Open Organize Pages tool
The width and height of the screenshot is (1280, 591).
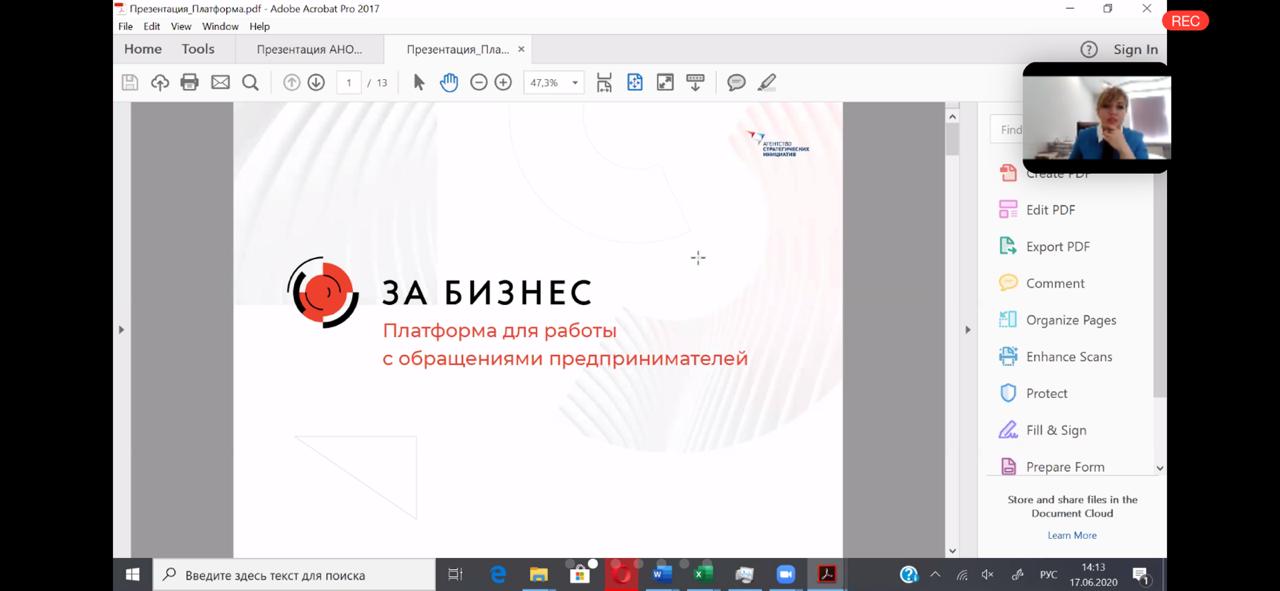coord(1071,320)
